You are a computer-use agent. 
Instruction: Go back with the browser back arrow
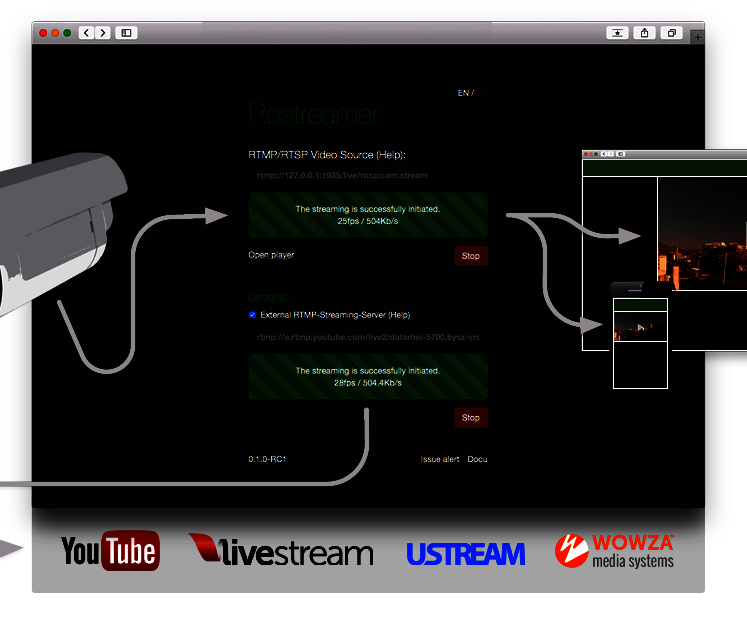(86, 33)
